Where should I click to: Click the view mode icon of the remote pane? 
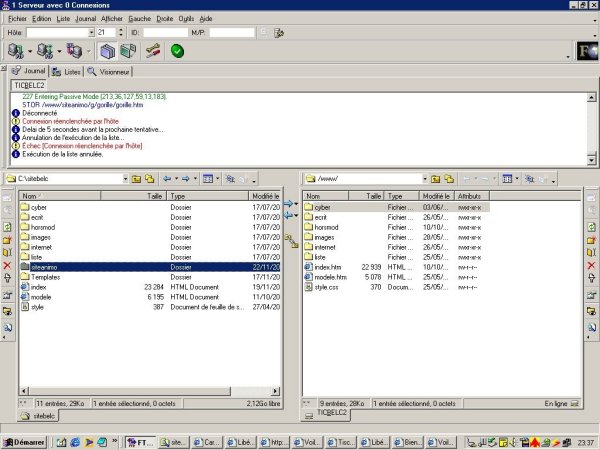pos(507,179)
